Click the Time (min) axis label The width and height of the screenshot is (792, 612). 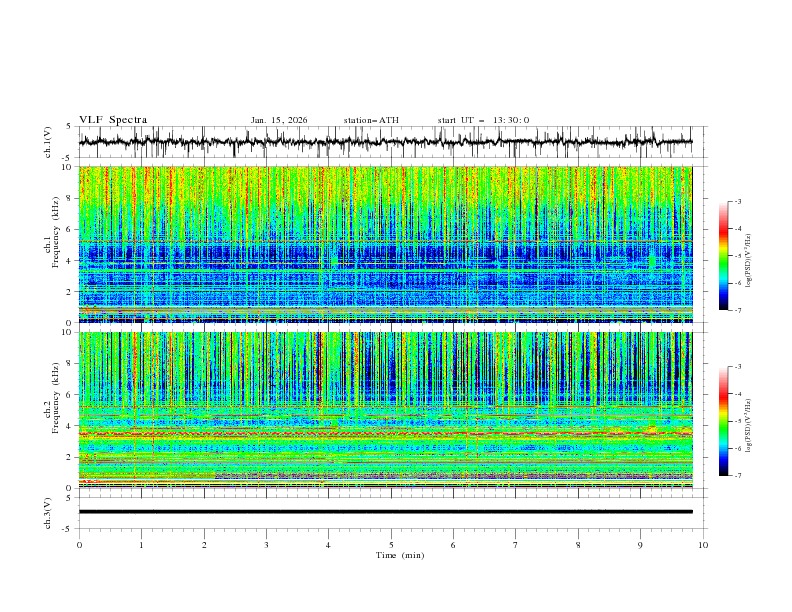coord(398,554)
